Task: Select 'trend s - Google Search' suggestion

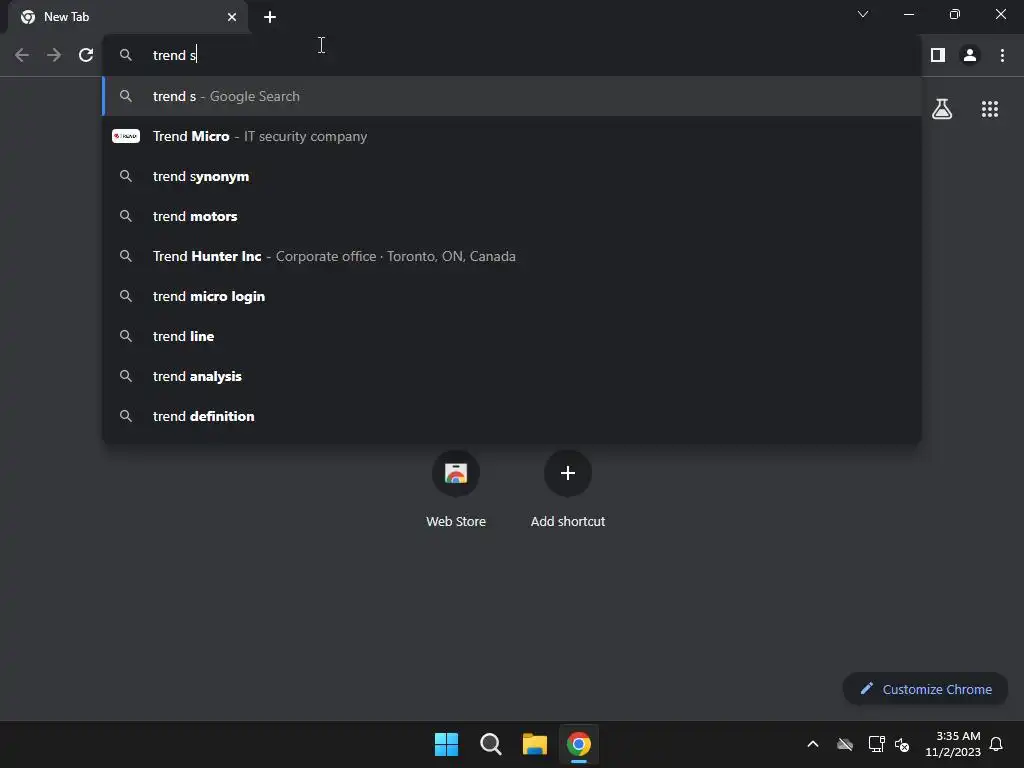Action: [x=512, y=96]
